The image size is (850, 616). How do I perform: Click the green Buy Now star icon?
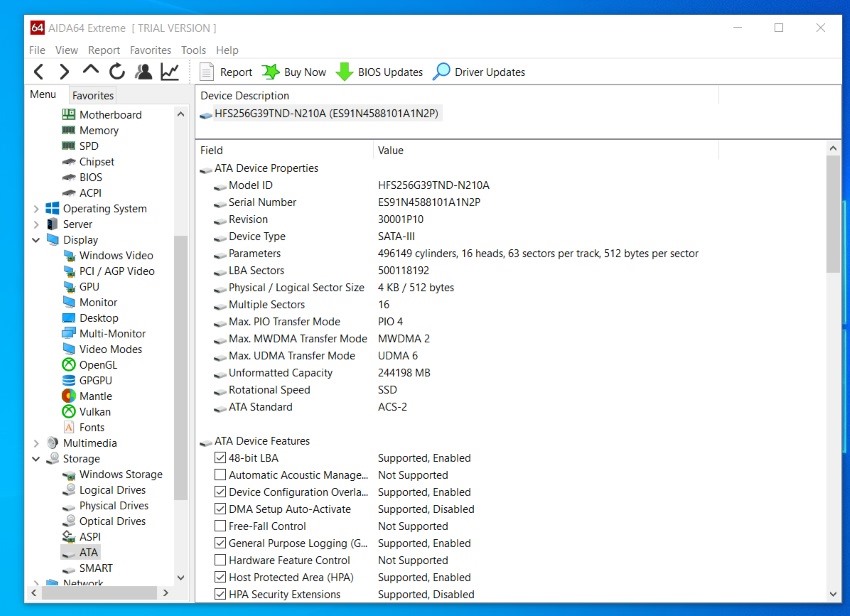(271, 72)
